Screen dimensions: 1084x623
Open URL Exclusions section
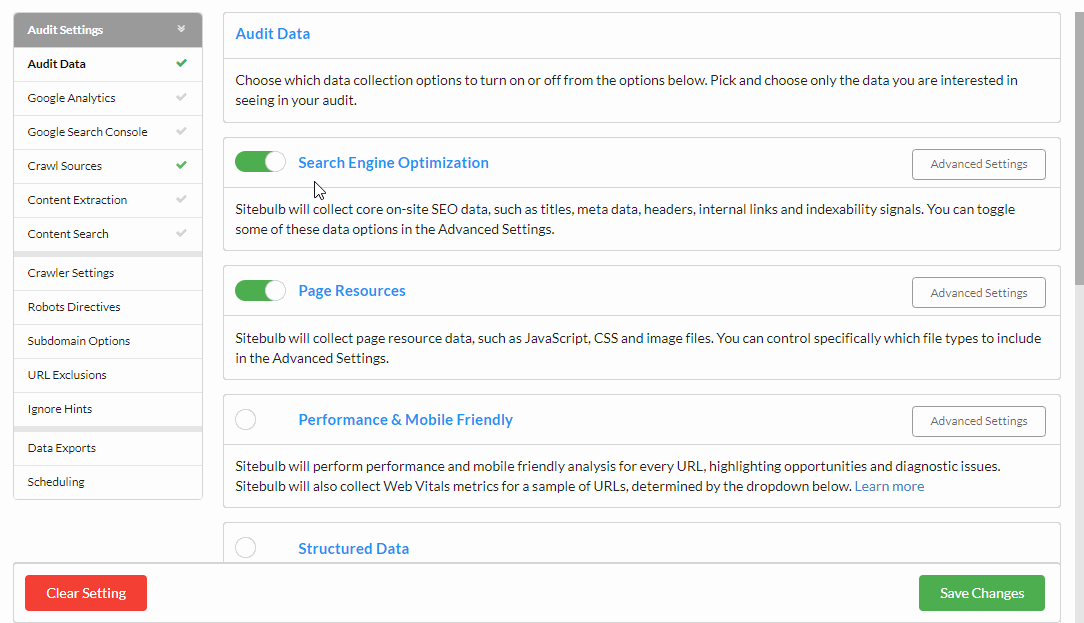[108, 375]
